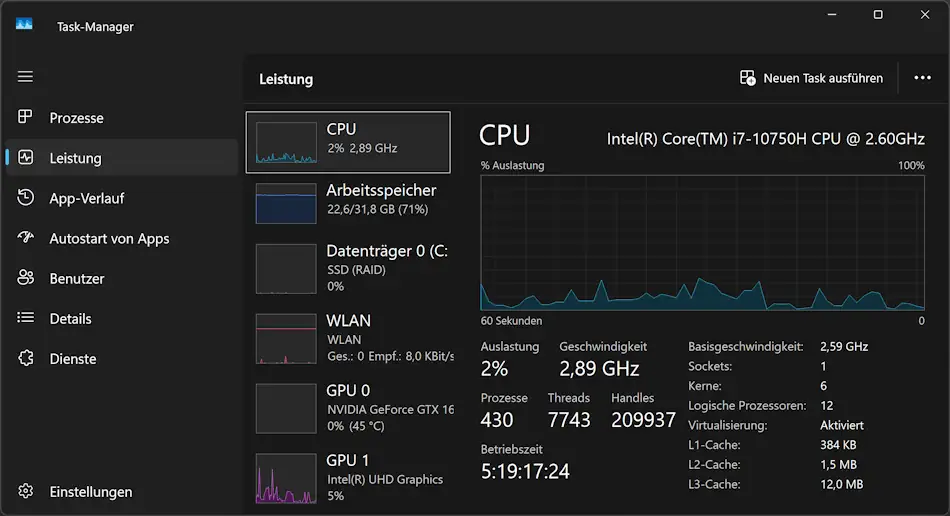
Task: Minimize the Task-Manager window
Action: (832, 15)
